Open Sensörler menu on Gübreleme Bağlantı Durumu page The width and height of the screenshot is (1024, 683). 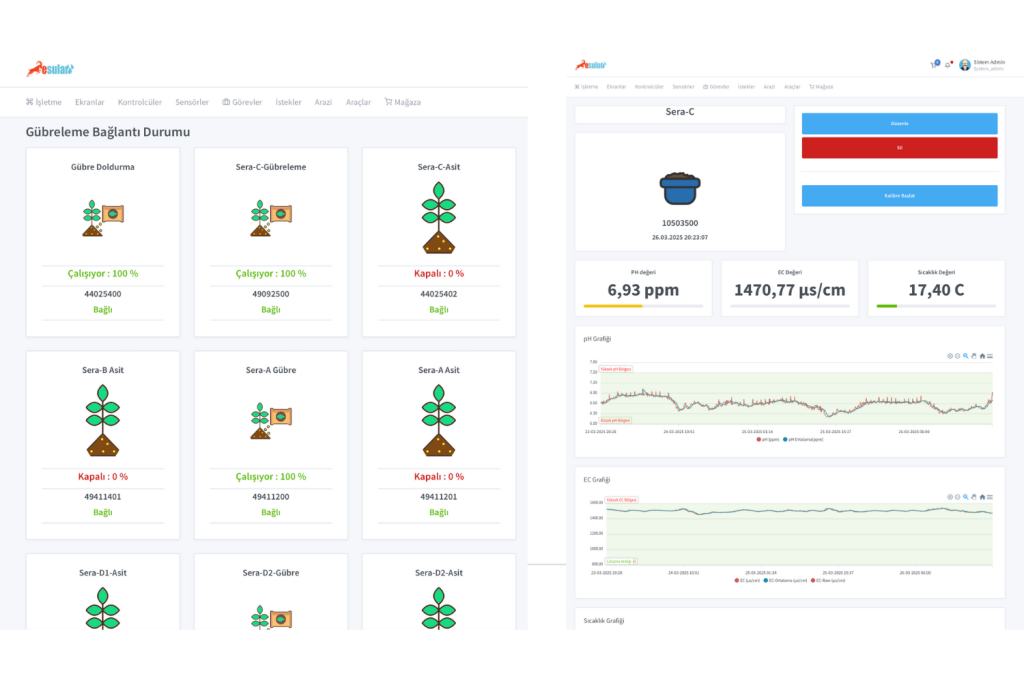click(x=191, y=102)
